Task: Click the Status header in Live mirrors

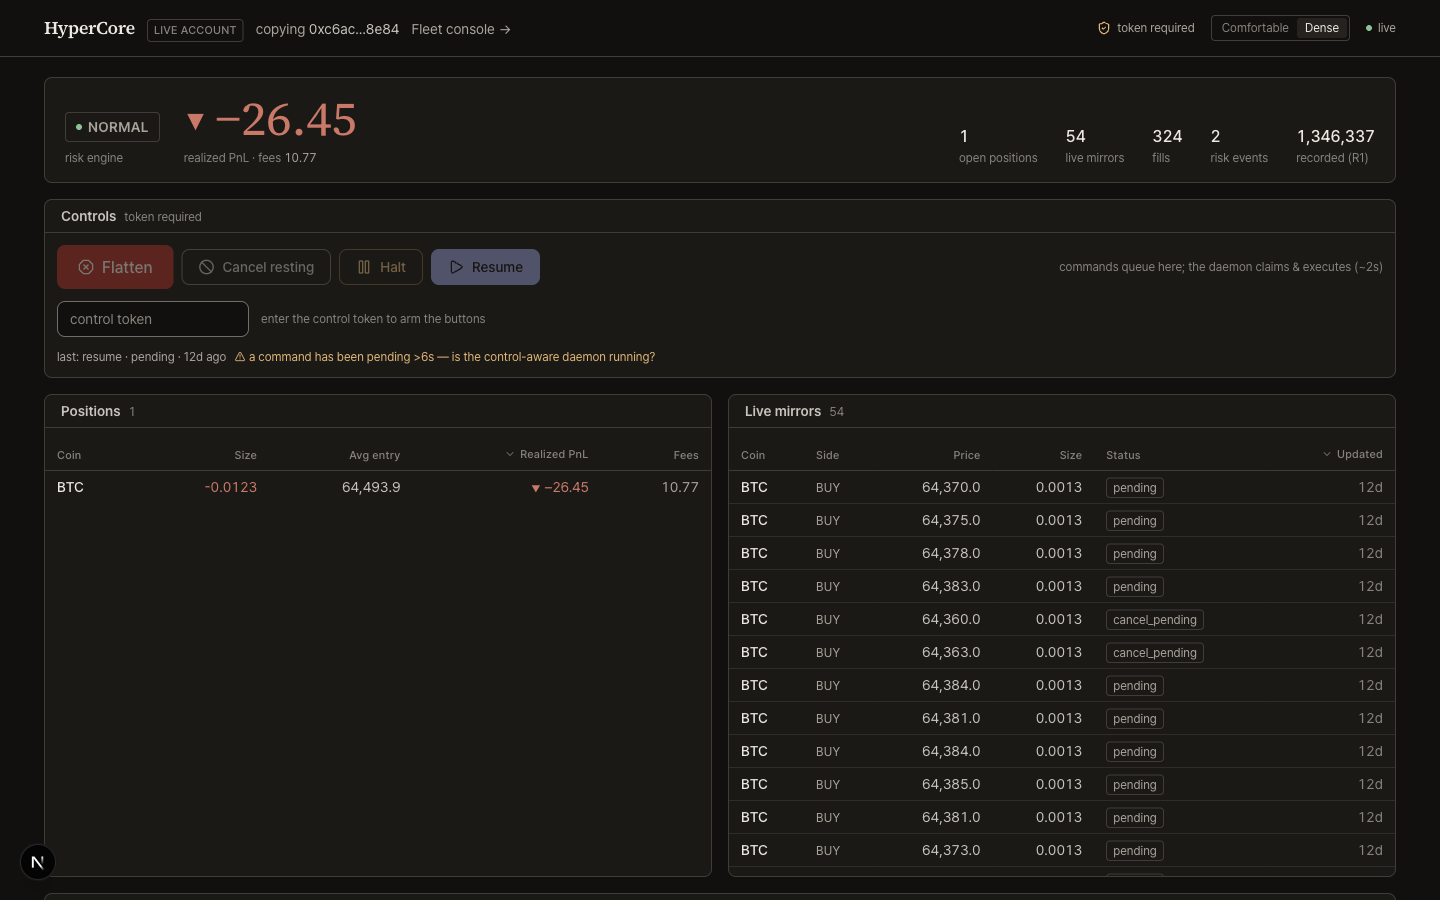Action: coord(1123,455)
